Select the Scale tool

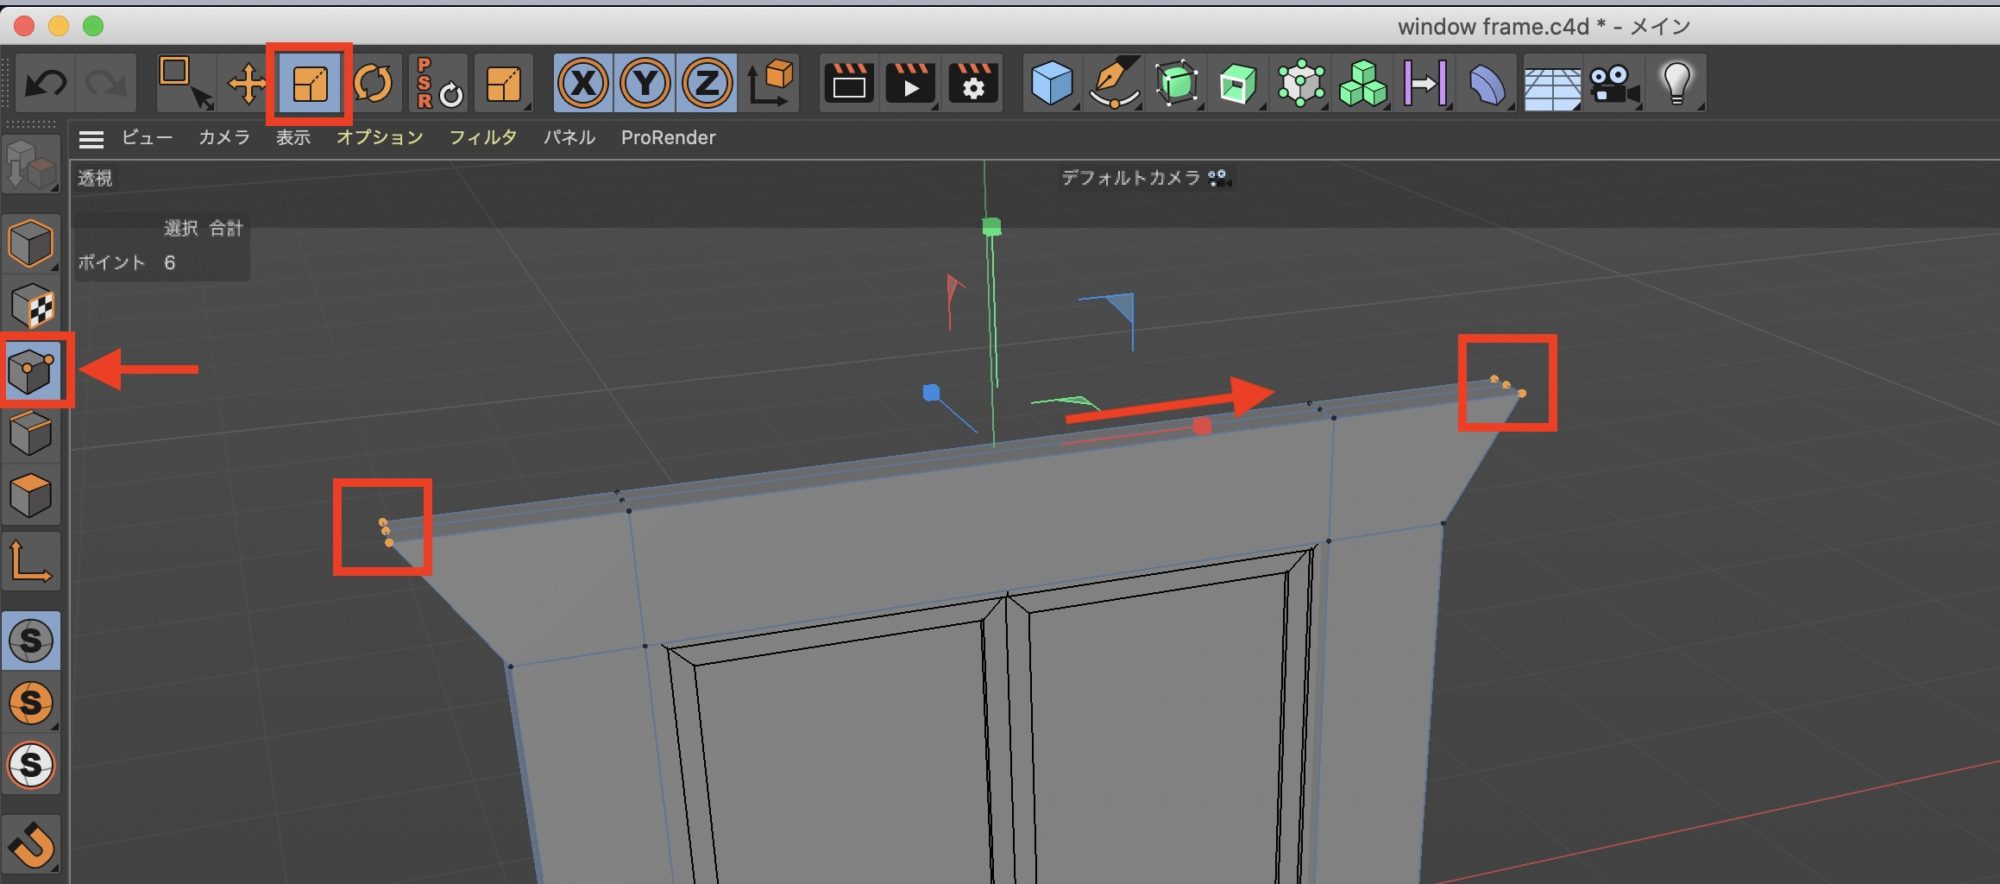[x=309, y=84]
